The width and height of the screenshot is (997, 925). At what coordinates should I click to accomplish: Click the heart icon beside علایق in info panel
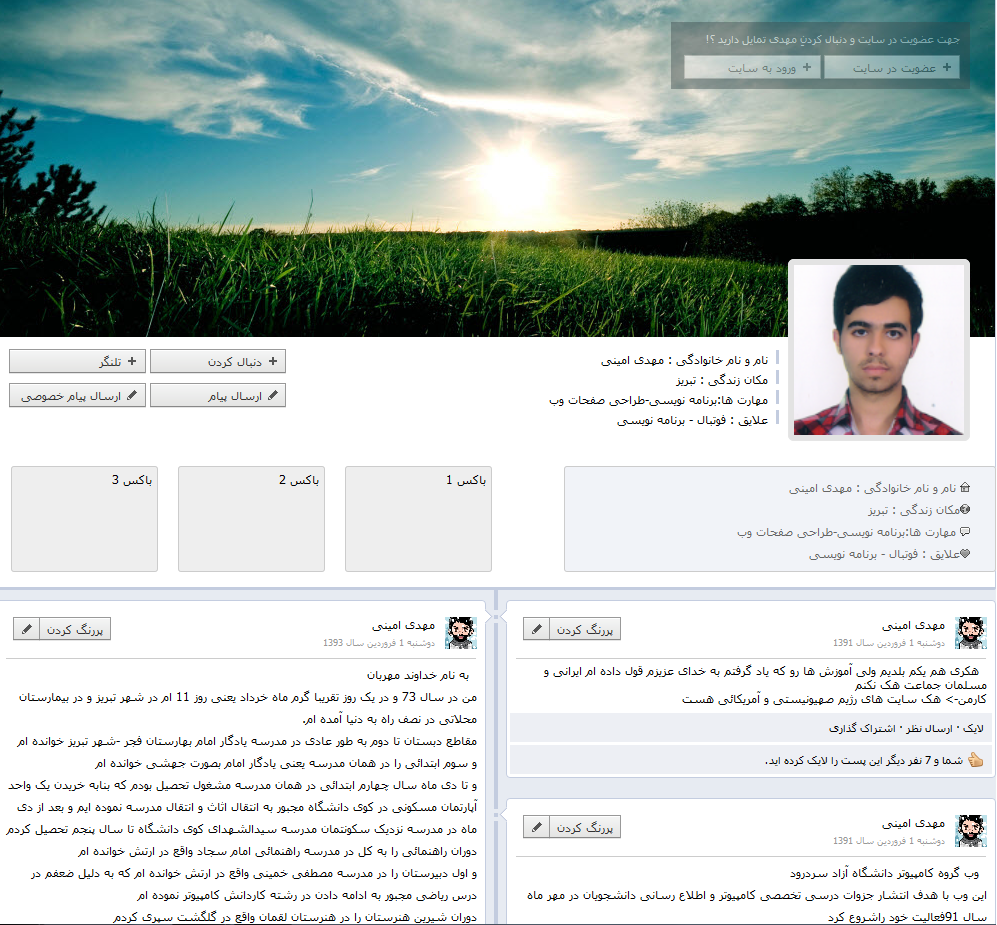[965, 554]
